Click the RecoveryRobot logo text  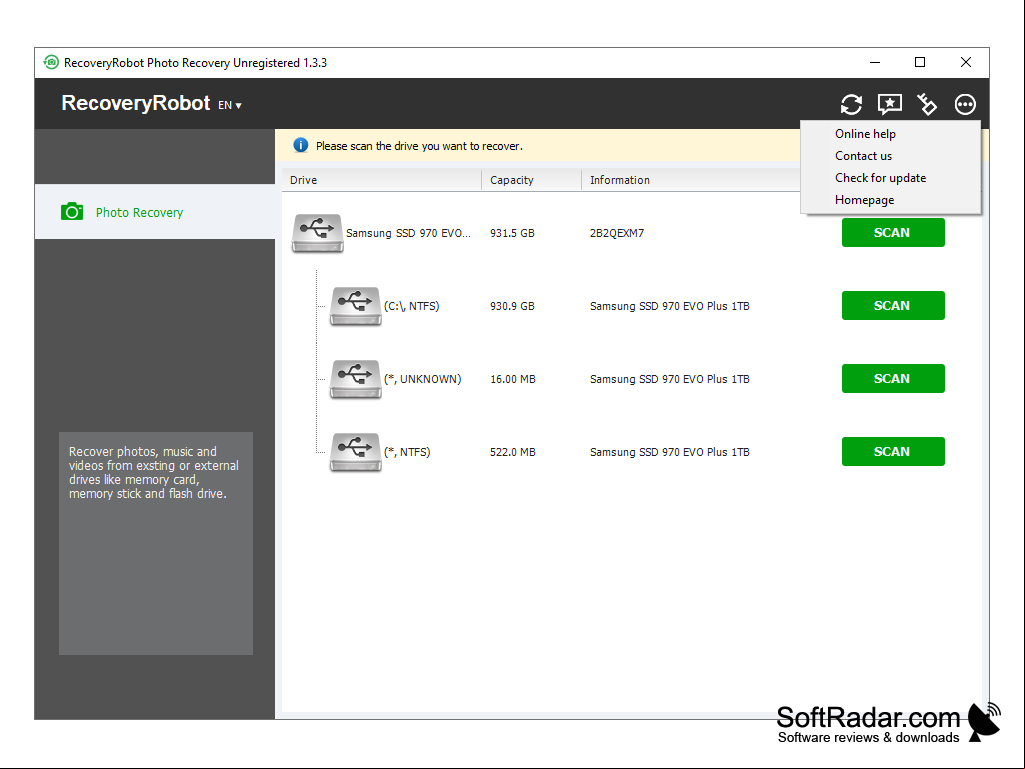(136, 103)
